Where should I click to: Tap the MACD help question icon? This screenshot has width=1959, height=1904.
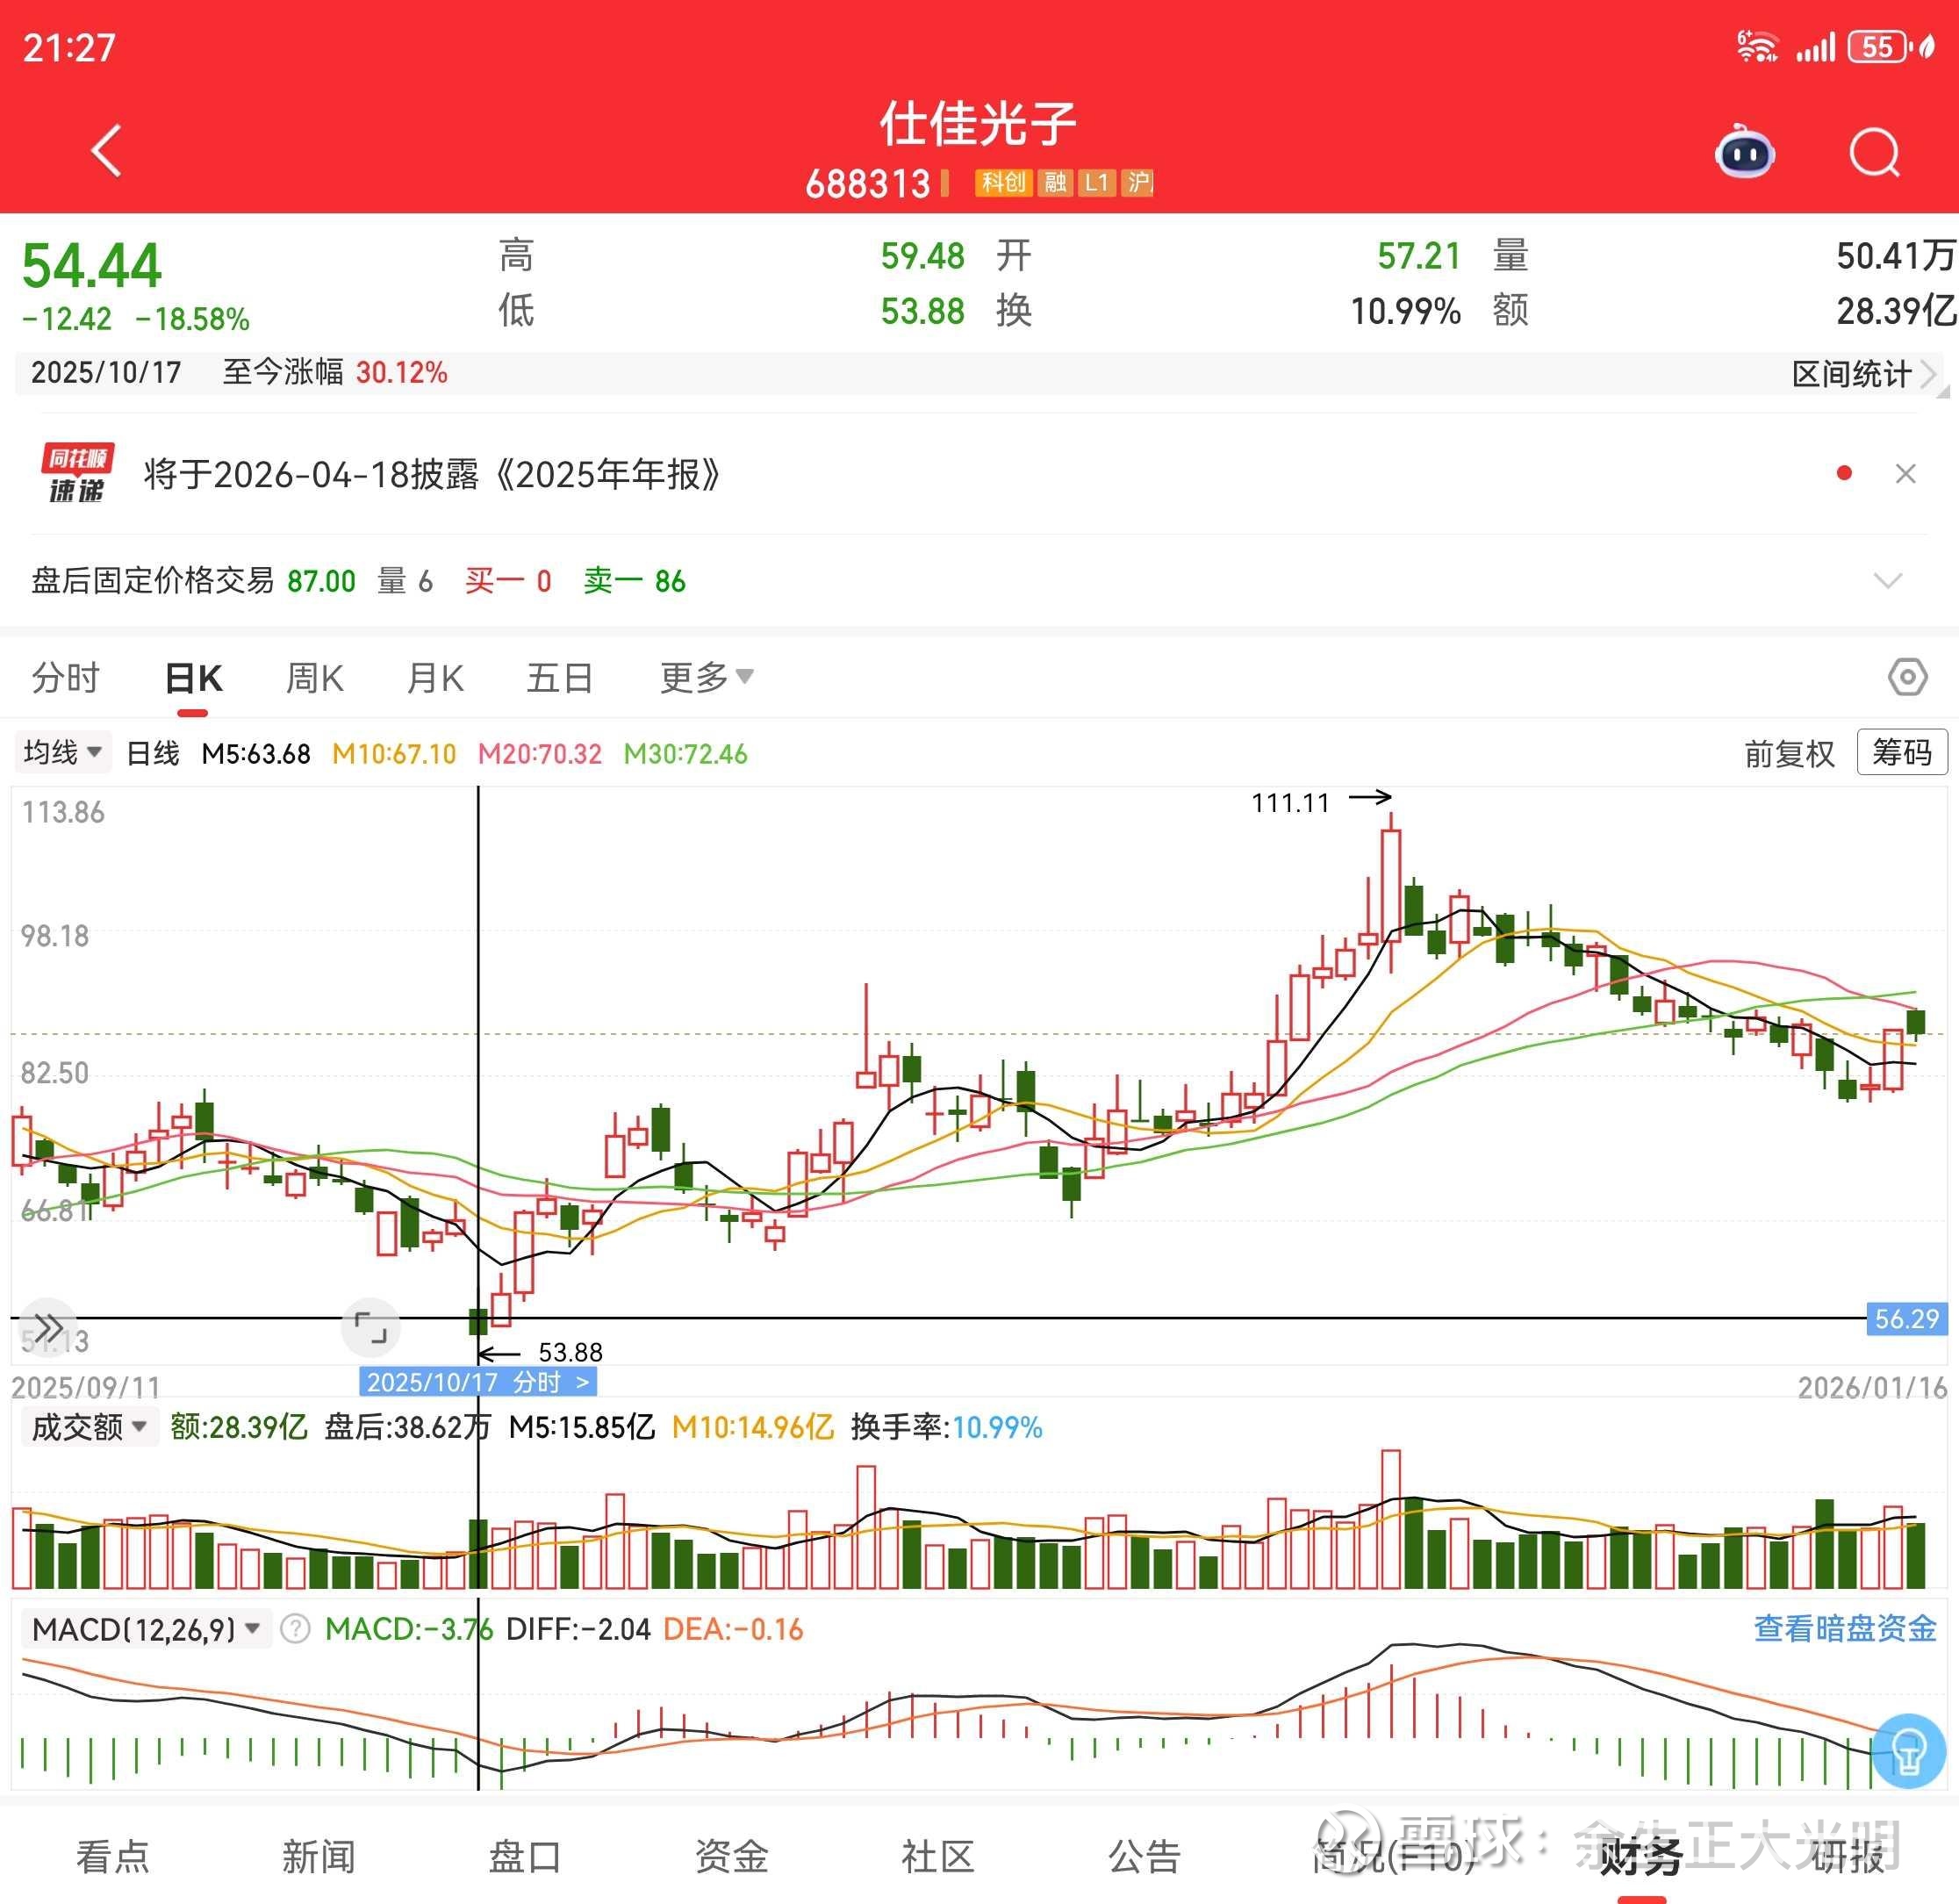point(295,1629)
